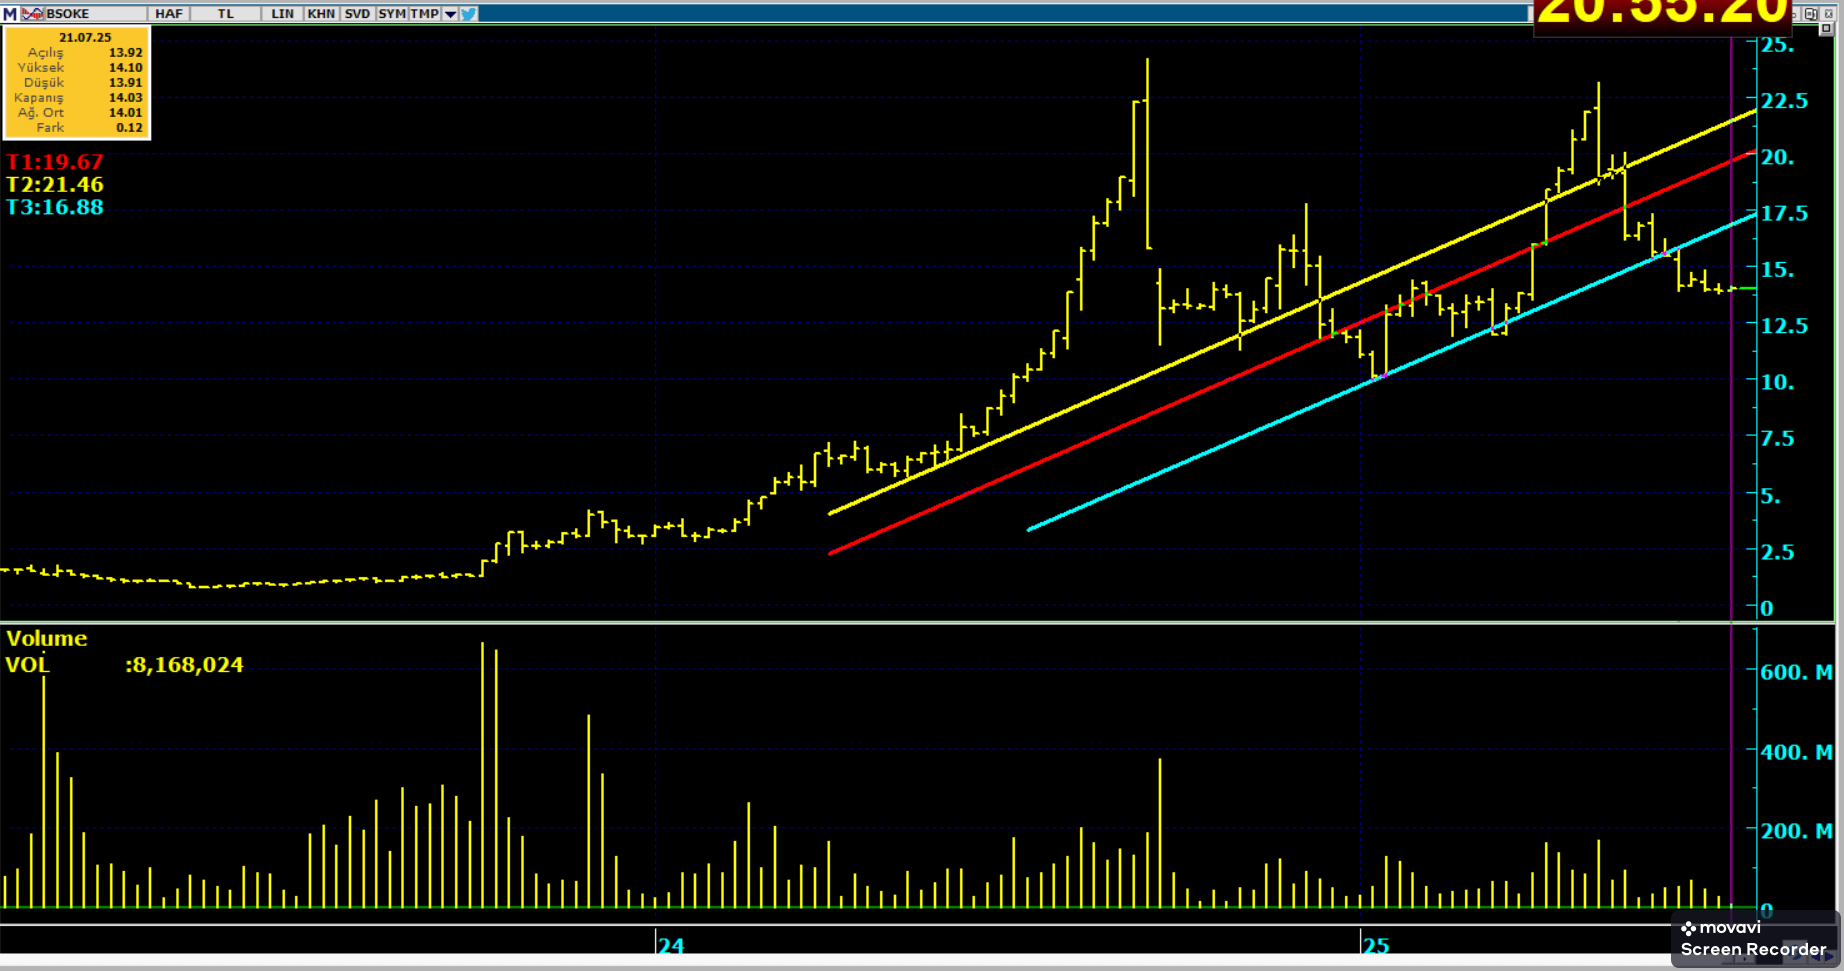Open the chart type icon beside BSOKE
The width and height of the screenshot is (1844, 971).
click(32, 14)
